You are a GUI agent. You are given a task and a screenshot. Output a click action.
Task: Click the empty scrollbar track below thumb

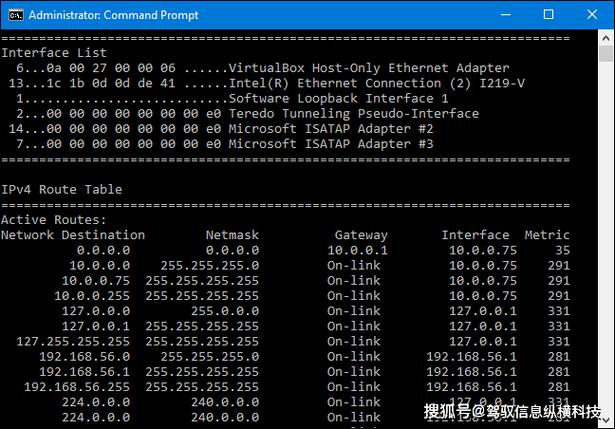[x=606, y=235]
